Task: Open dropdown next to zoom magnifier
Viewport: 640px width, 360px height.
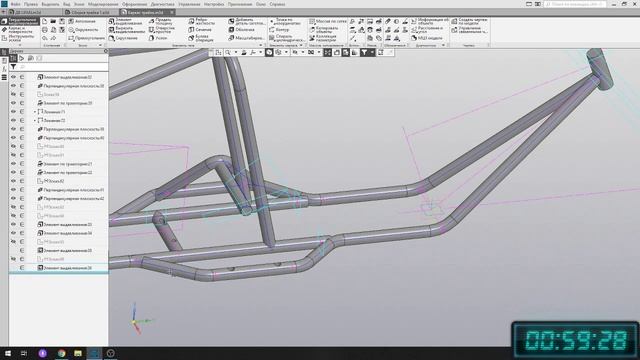Action: (x=236, y=52)
